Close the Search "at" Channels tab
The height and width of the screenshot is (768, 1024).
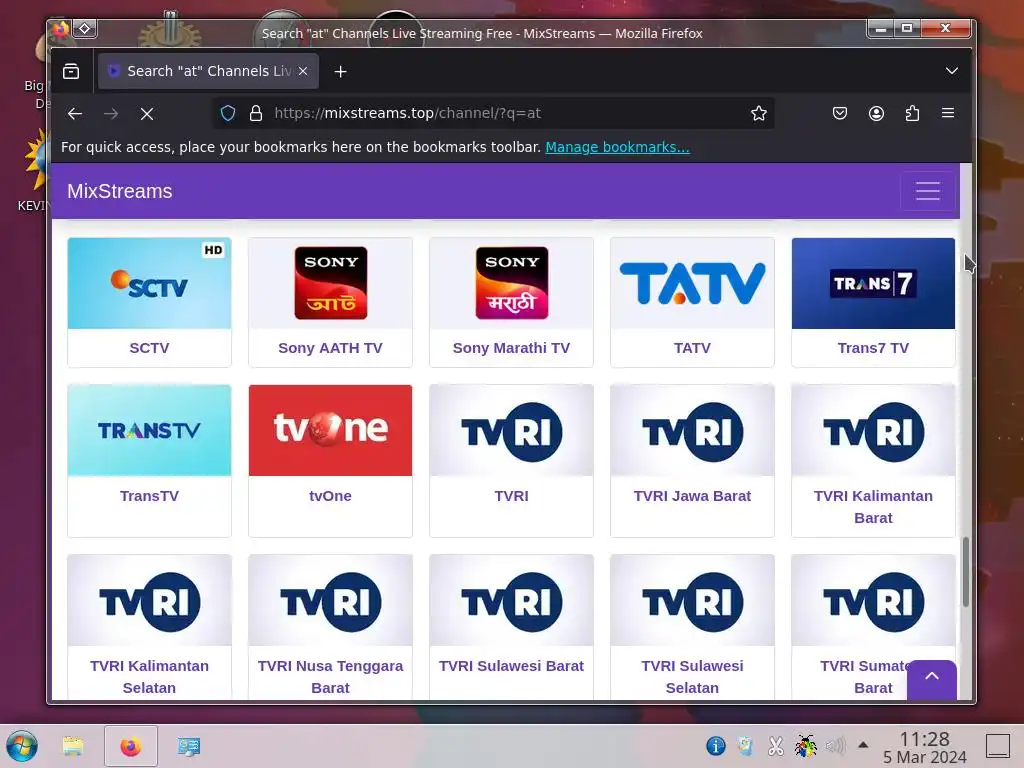[303, 71]
